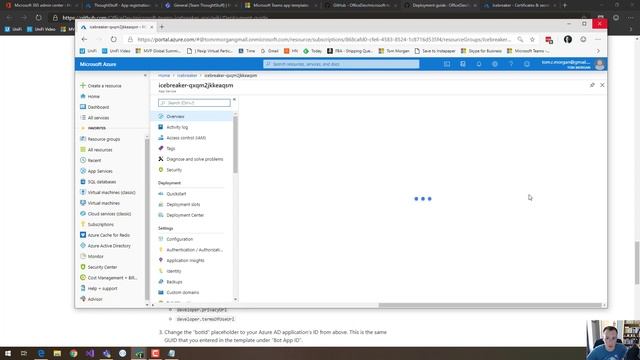Collapse the Azure left sidebar
This screenshot has height=360, width=640.
point(145,76)
